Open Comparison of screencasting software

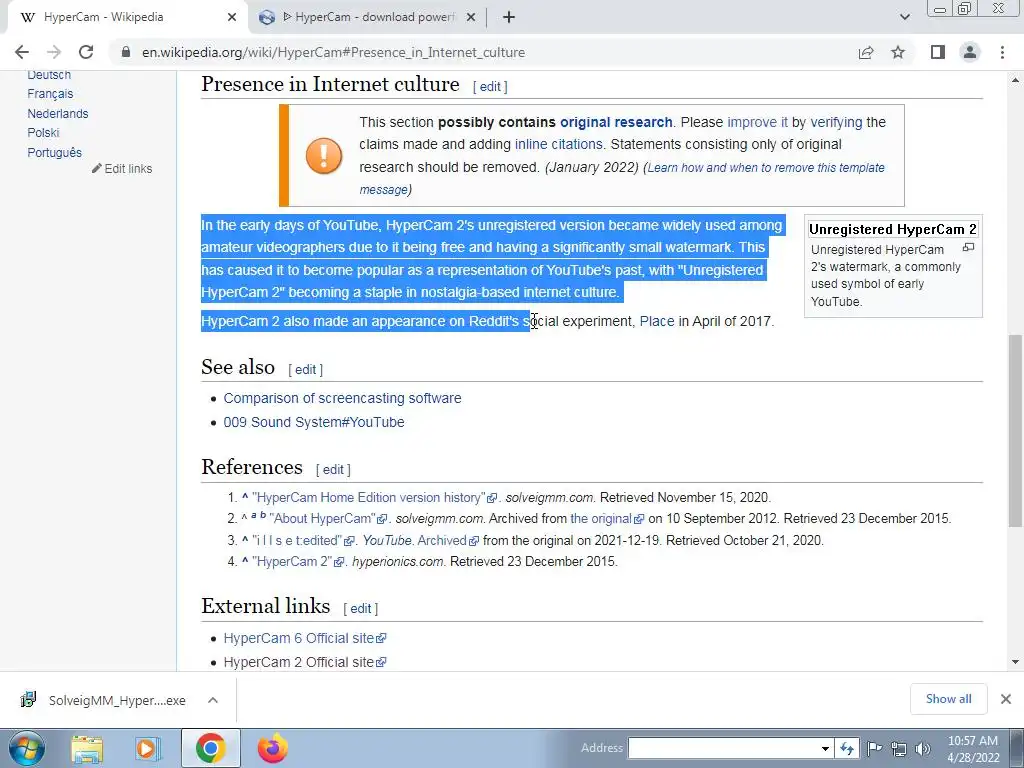click(x=342, y=398)
